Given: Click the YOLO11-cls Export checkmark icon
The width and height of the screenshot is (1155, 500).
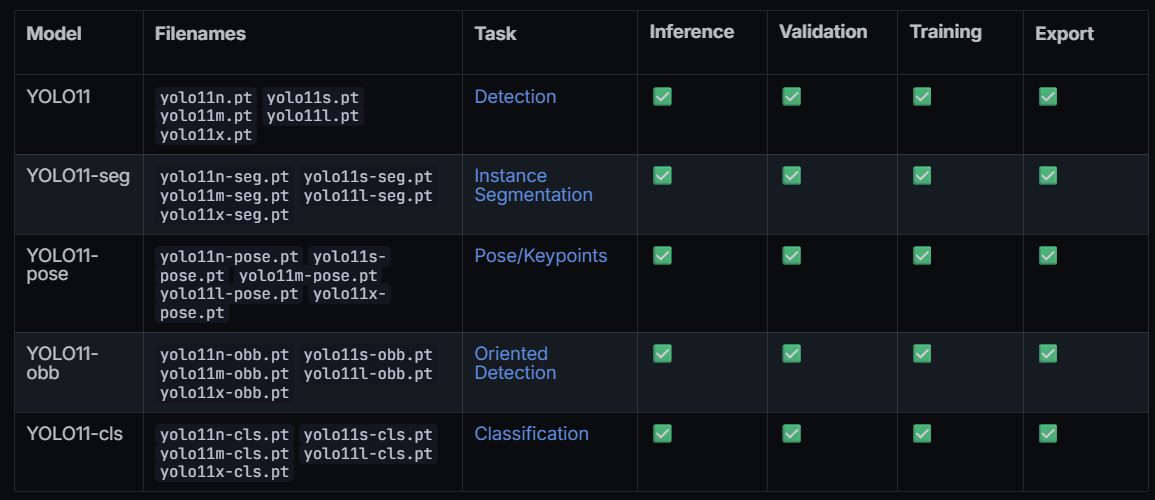Looking at the screenshot, I should tap(1048, 433).
